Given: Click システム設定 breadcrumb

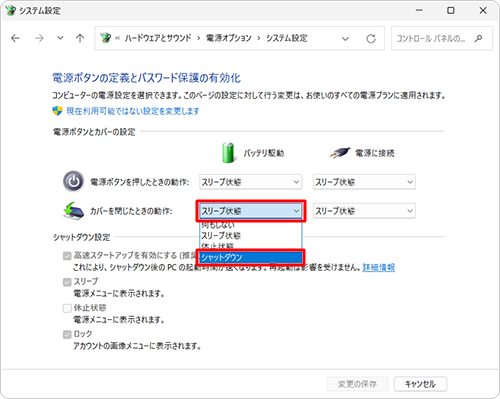Looking at the screenshot, I should pyautogui.click(x=287, y=38).
